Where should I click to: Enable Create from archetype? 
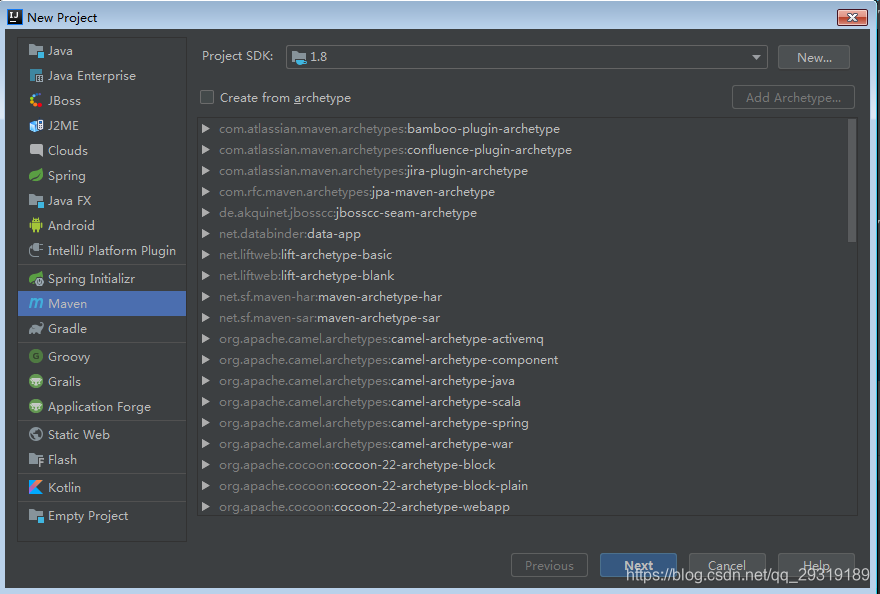click(x=206, y=98)
